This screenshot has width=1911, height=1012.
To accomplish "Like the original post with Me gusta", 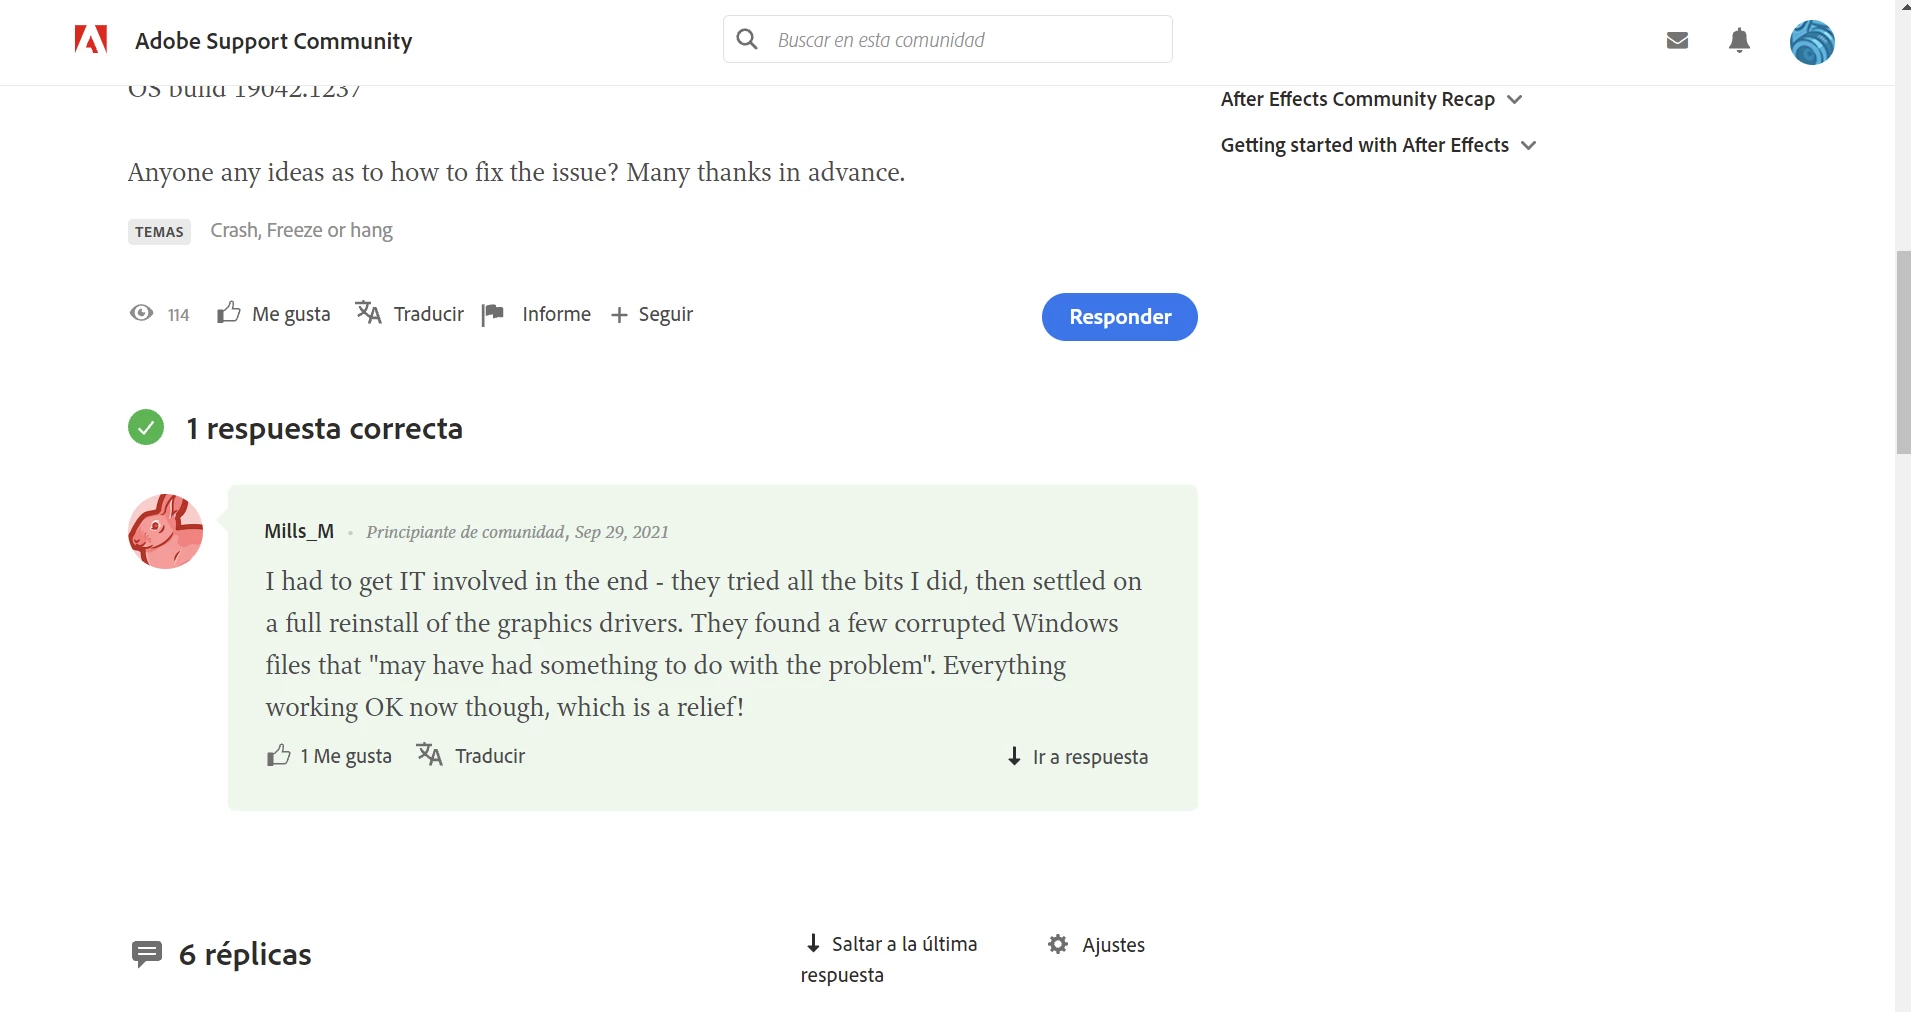I will point(273,313).
